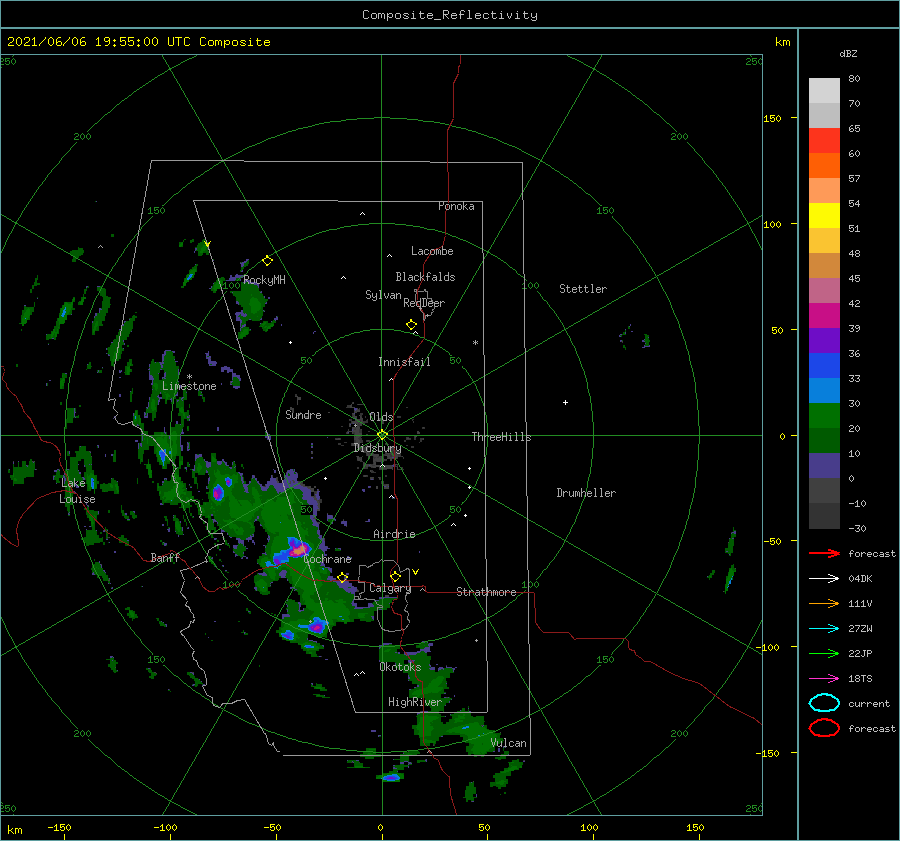Image resolution: width=900 pixels, height=841 pixels.
Task: Click the blue storm cell south of HighRiver at map bottom
Action: 391,778
